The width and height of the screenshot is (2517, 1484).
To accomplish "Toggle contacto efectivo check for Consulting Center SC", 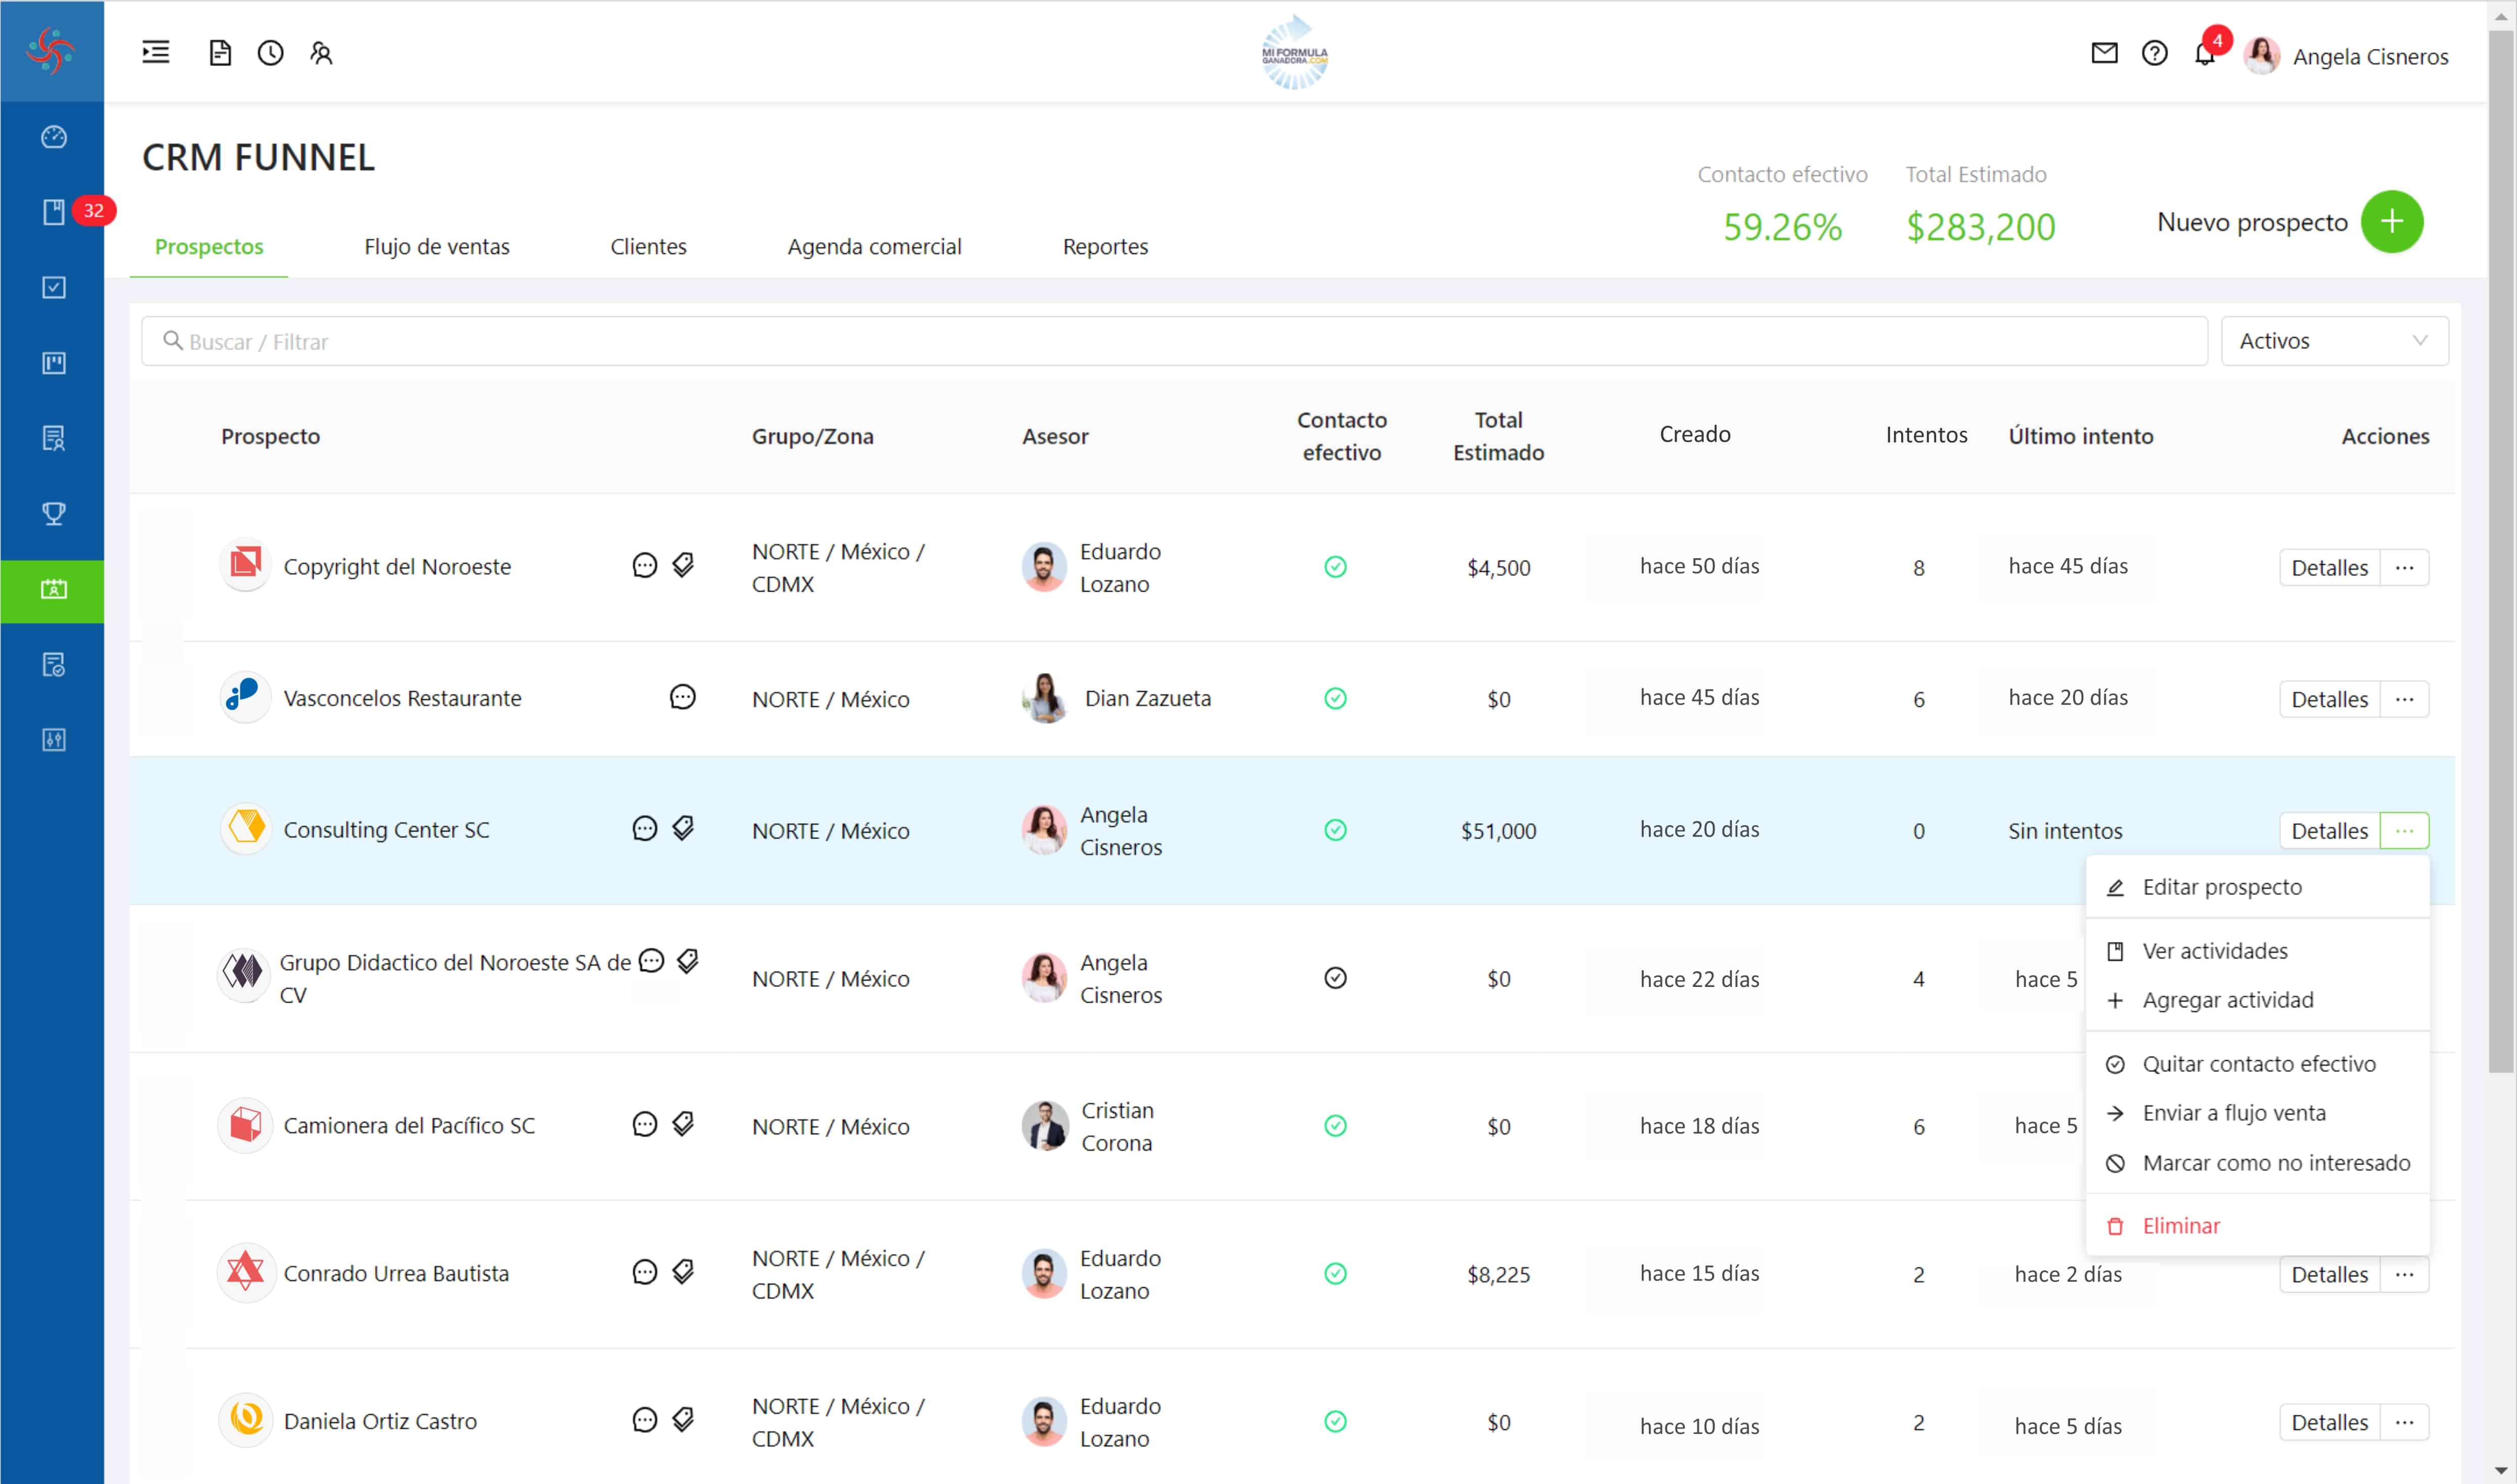I will pyautogui.click(x=1335, y=830).
